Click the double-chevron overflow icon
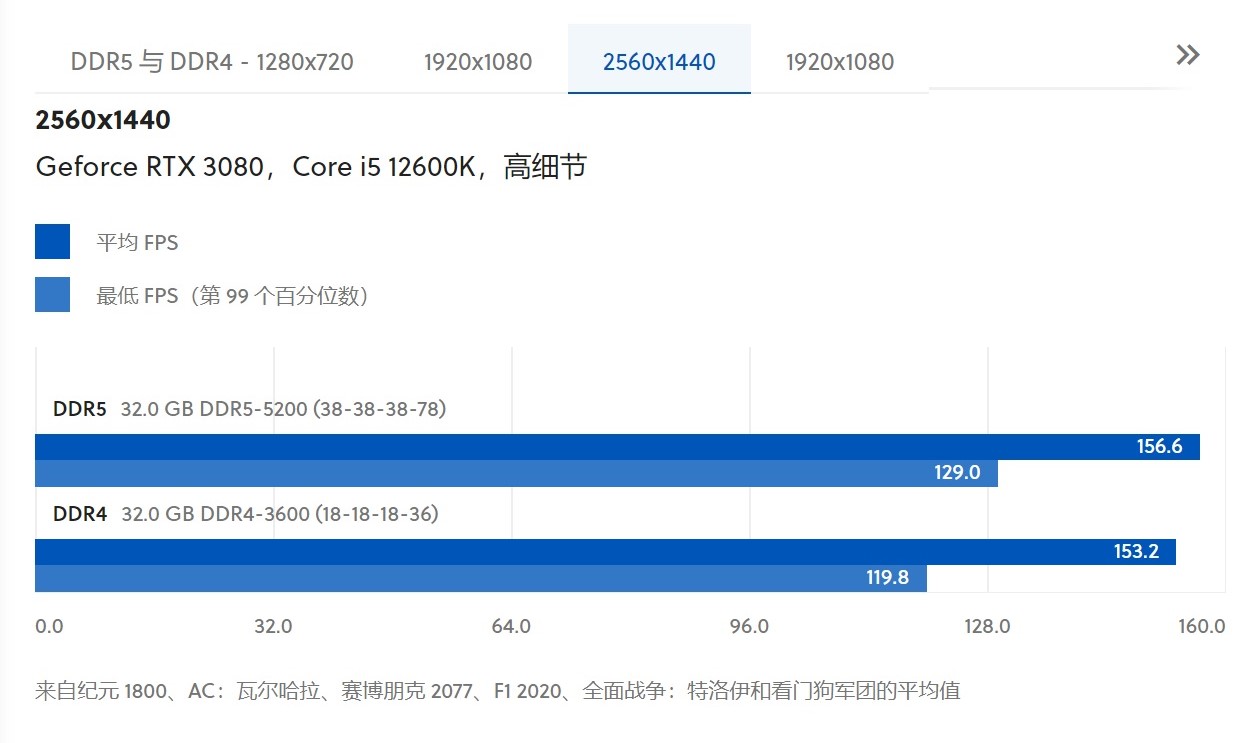 point(1187,54)
